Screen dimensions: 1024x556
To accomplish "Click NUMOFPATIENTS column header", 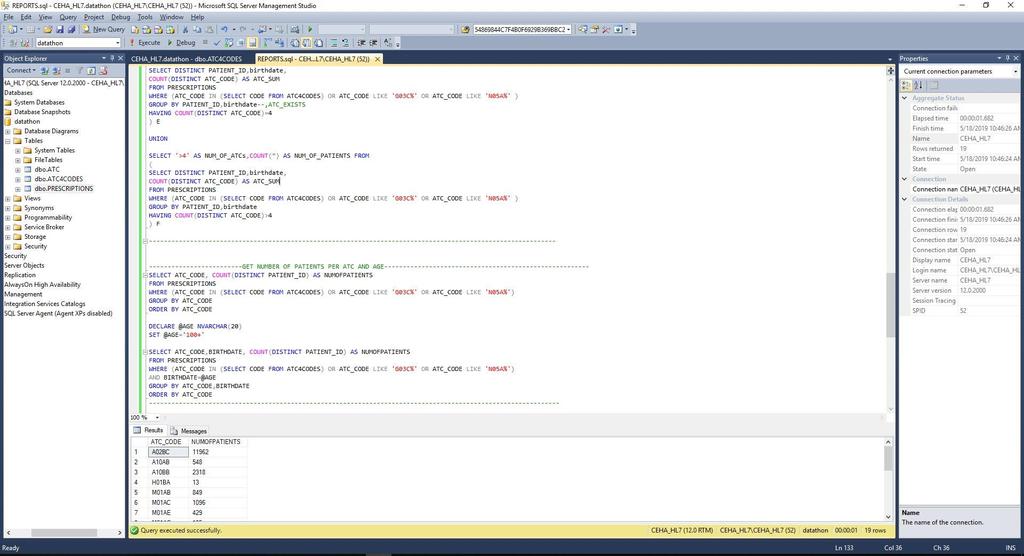I will coord(216,442).
